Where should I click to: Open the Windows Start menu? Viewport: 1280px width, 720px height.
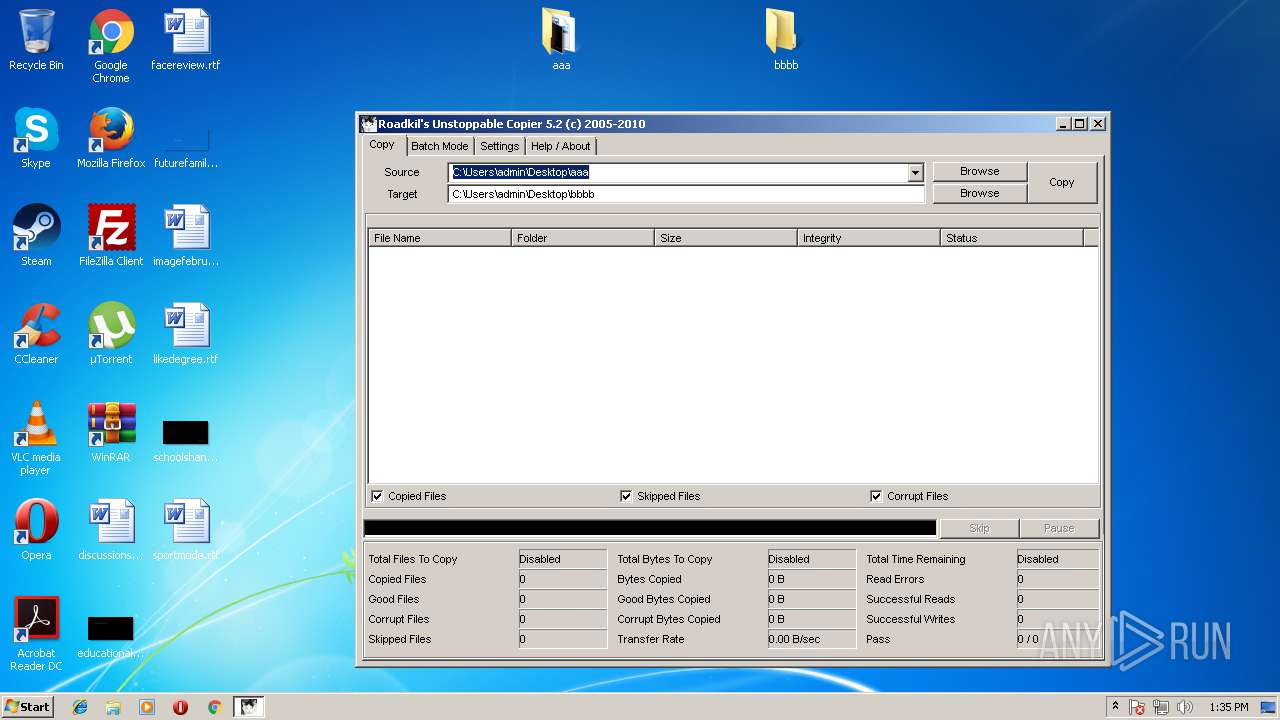(28, 707)
